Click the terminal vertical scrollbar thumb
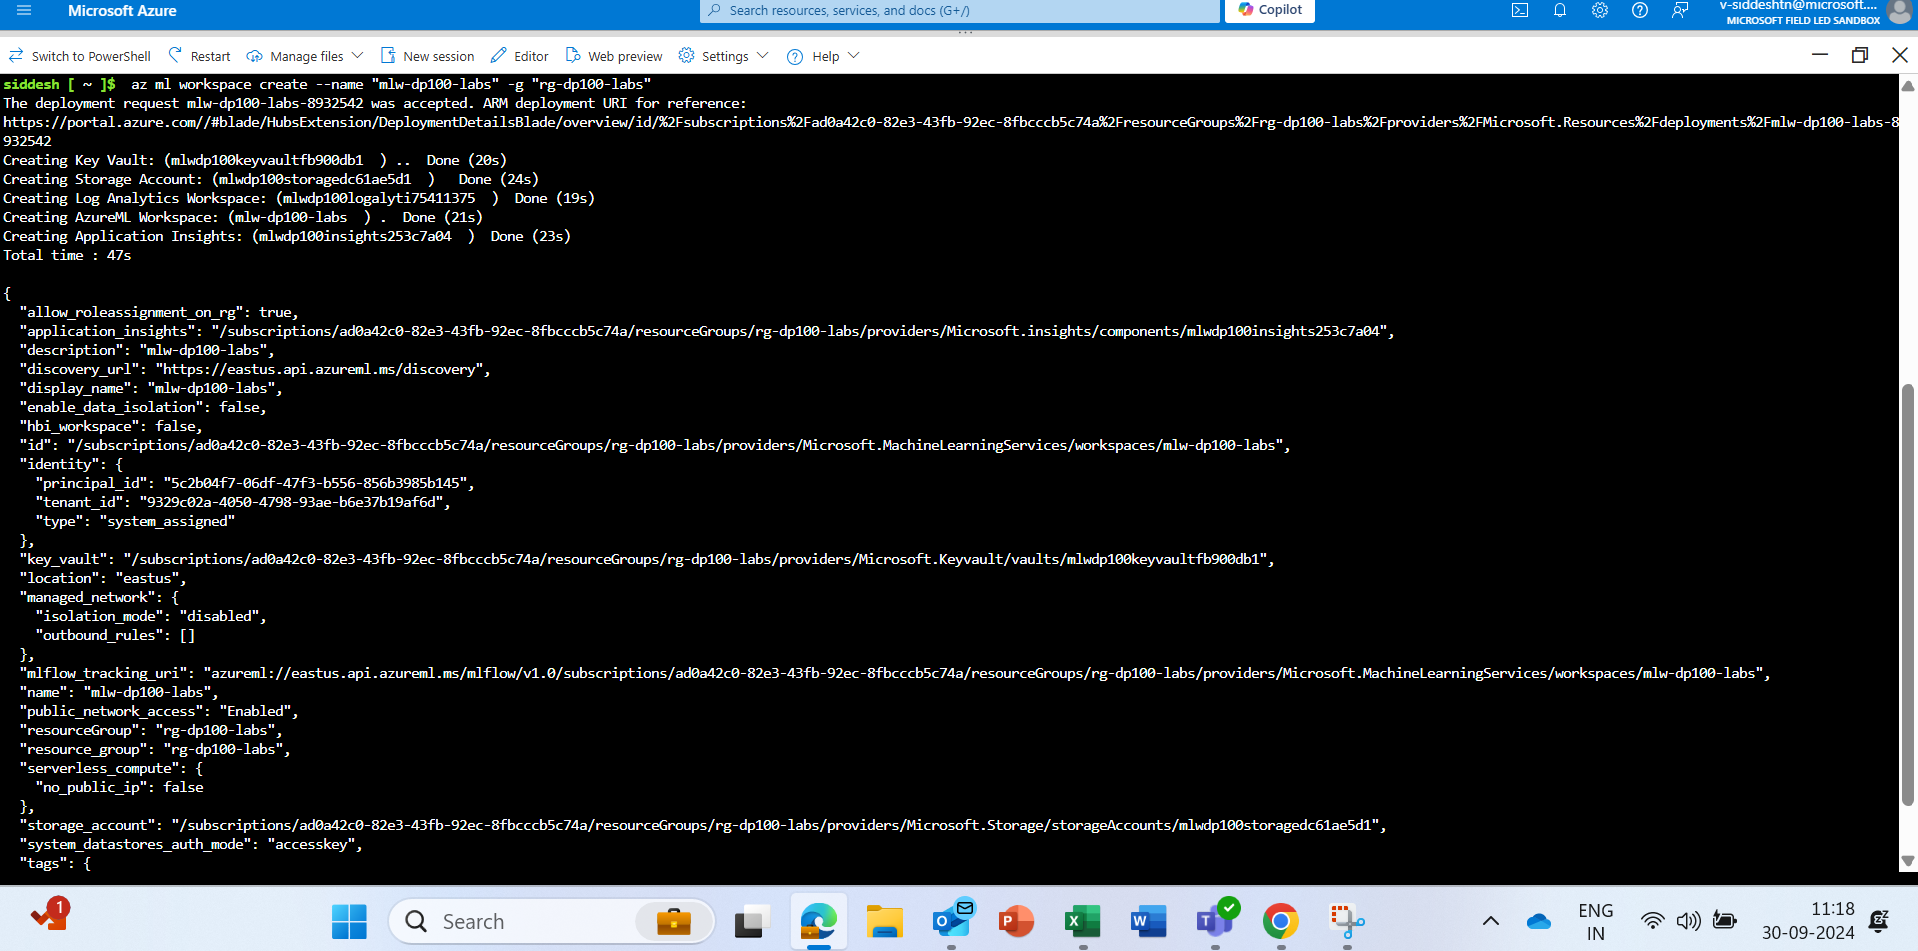Screen dimensions: 1918x951 pyautogui.click(x=1908, y=594)
